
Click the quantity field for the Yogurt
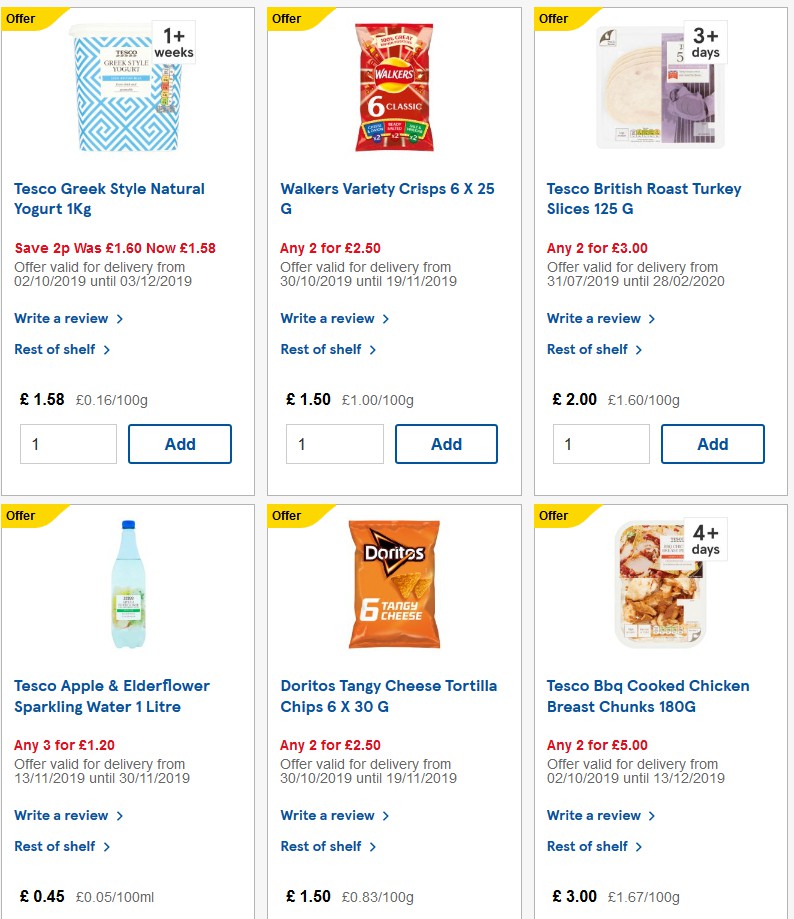[x=68, y=443]
